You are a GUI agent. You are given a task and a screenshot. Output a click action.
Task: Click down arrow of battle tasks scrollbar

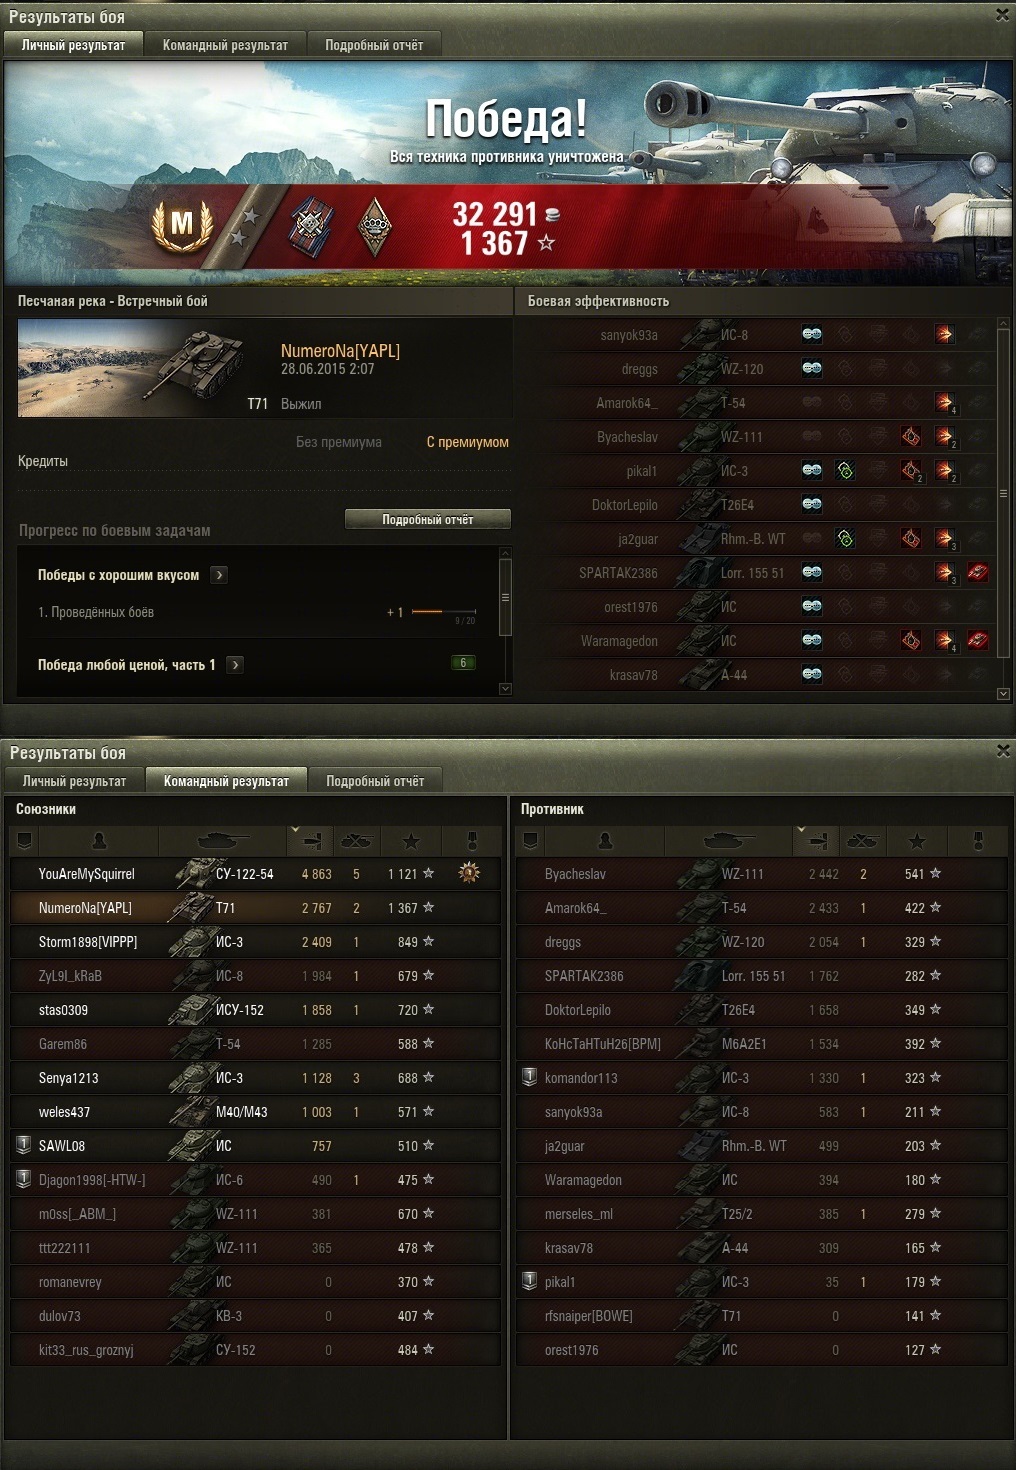505,688
